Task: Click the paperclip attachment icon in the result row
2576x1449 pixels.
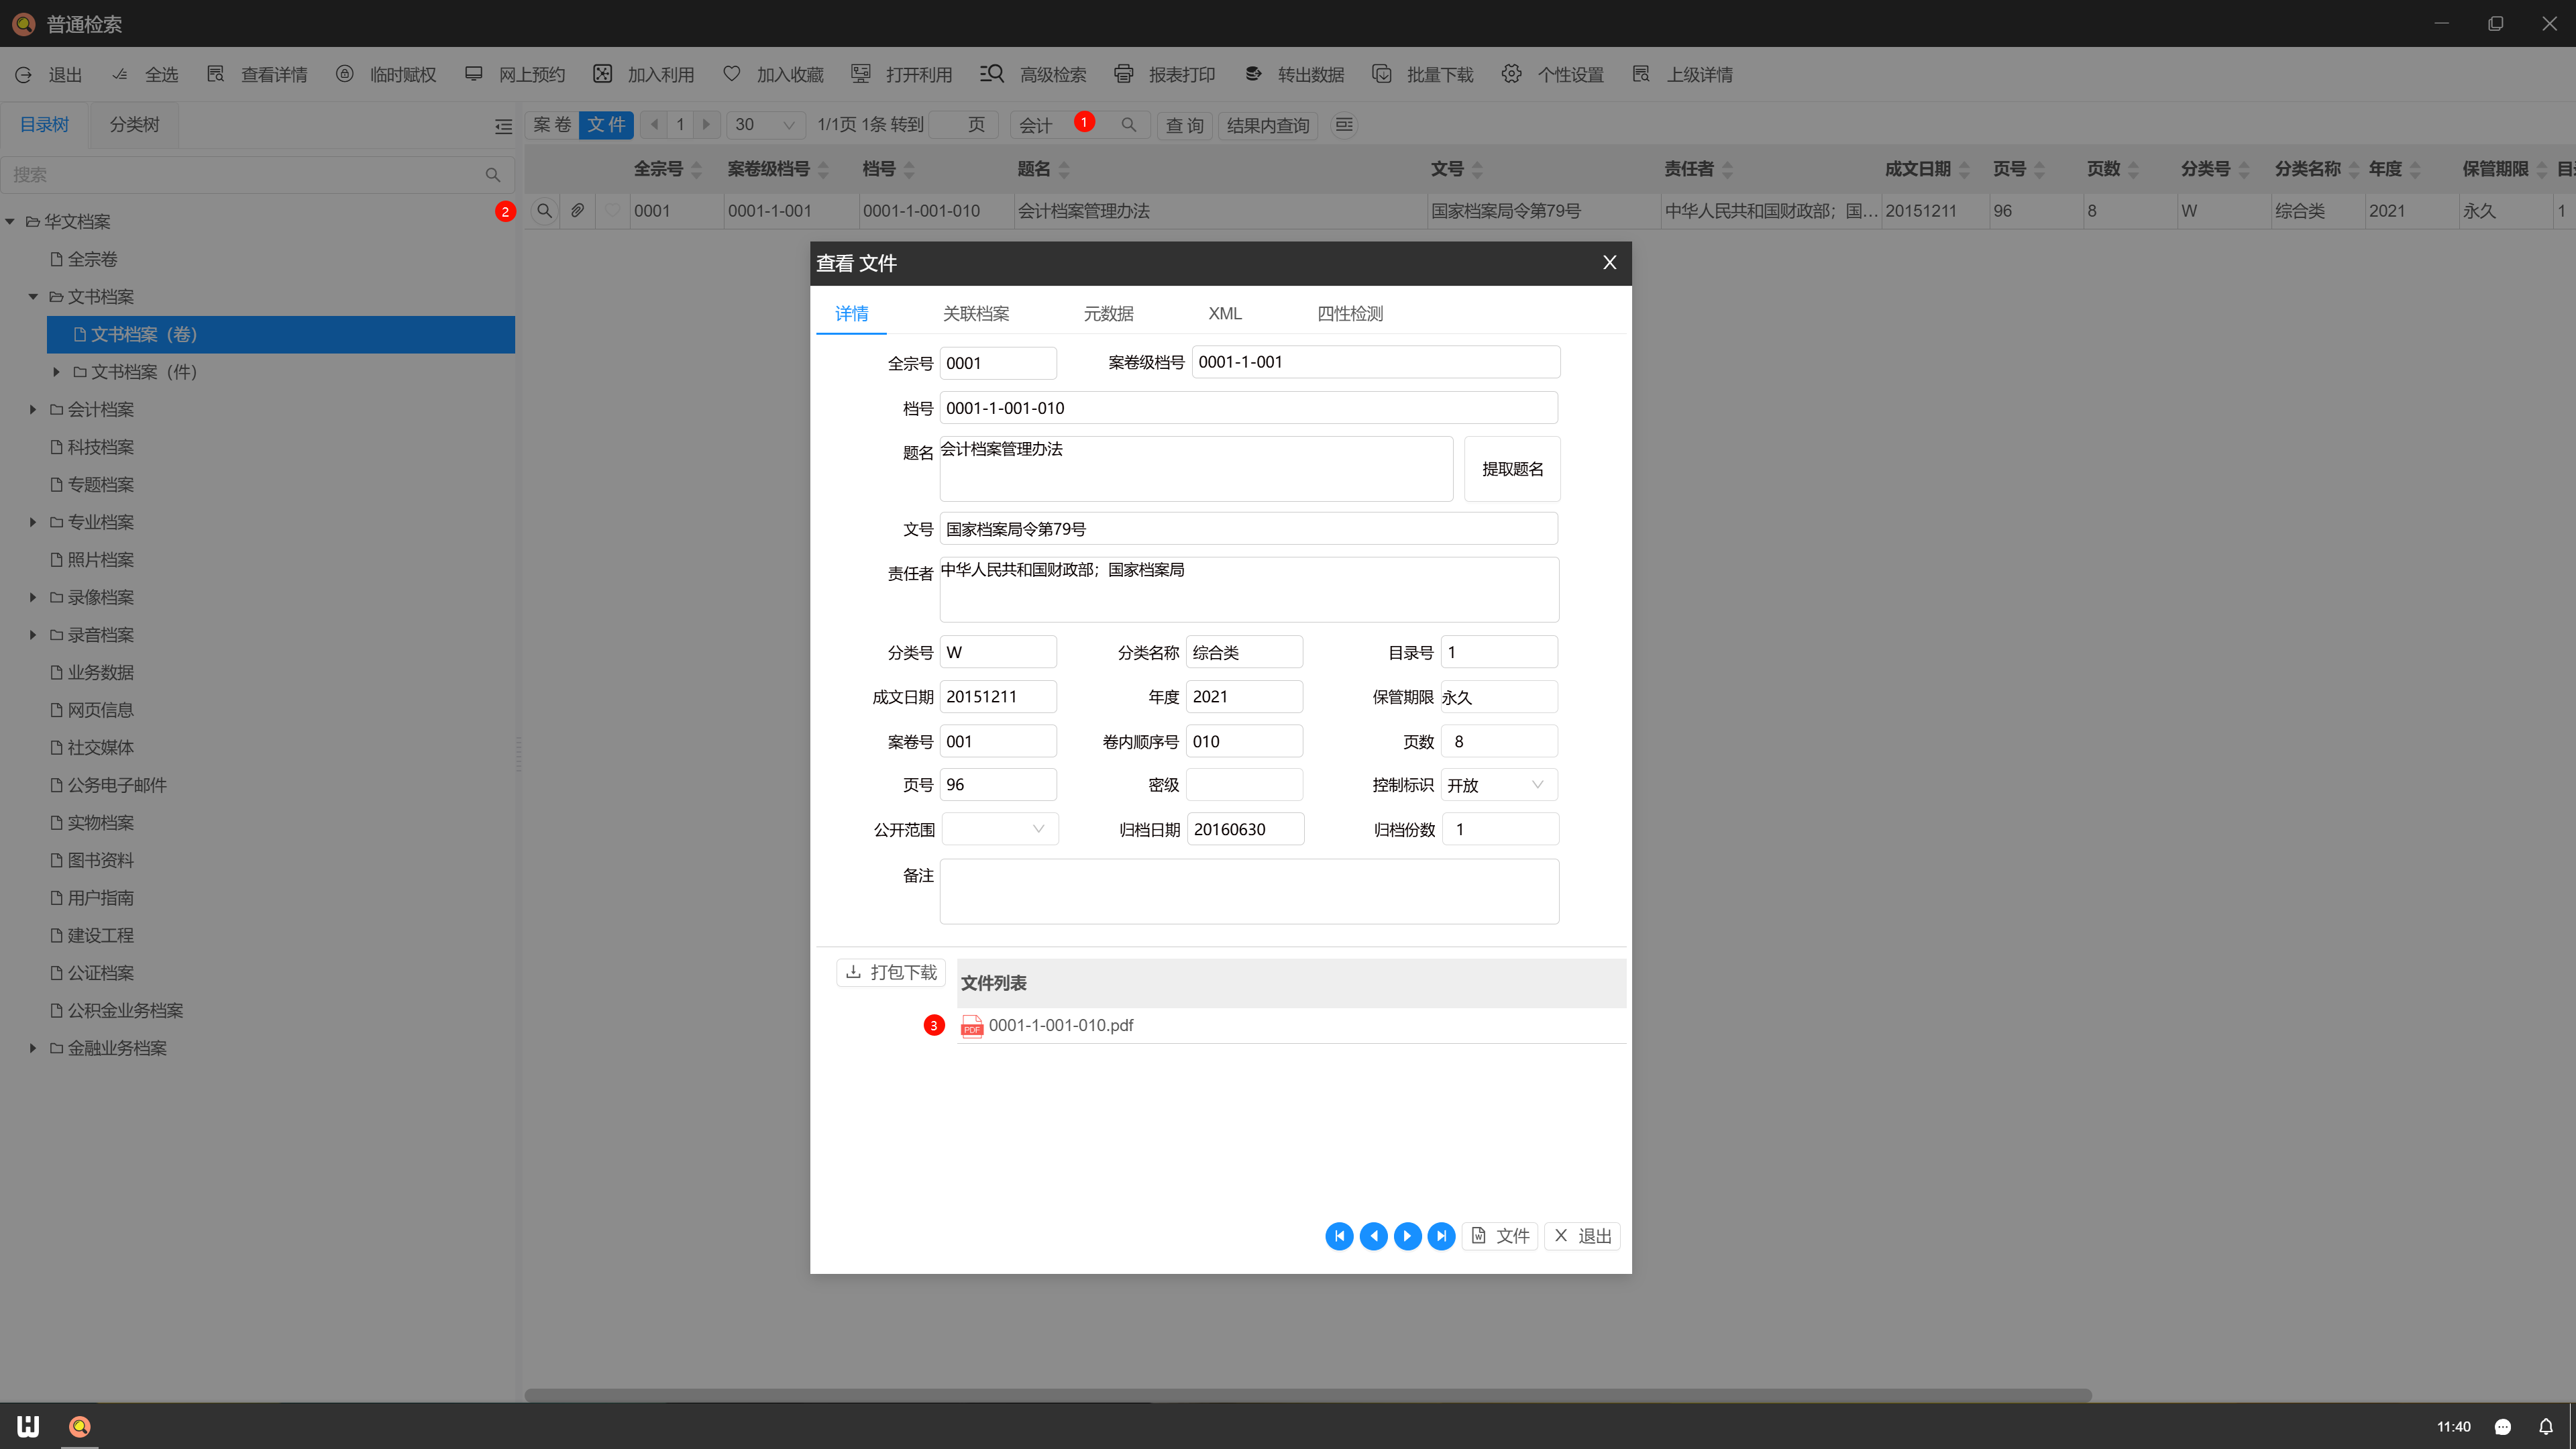Action: [578, 211]
